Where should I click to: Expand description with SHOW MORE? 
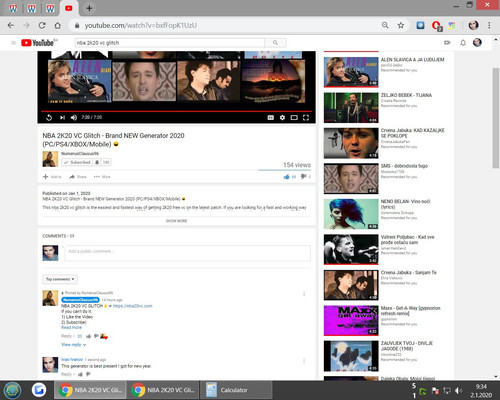click(x=176, y=221)
